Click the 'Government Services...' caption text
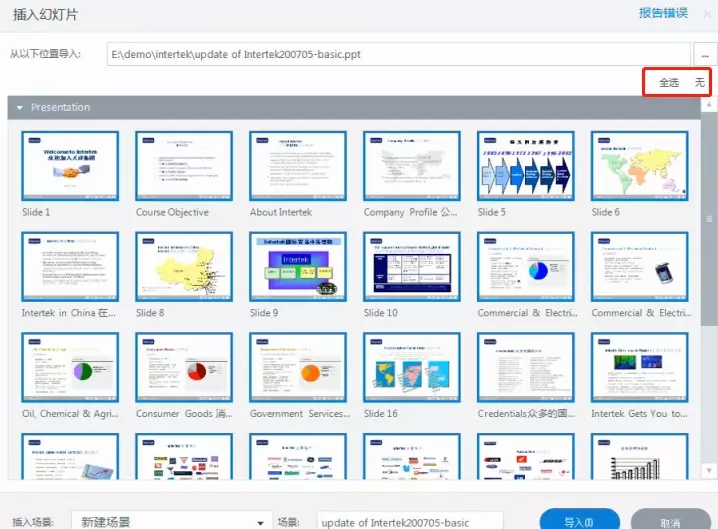Screen dimensions: 718x529 tap(300, 414)
